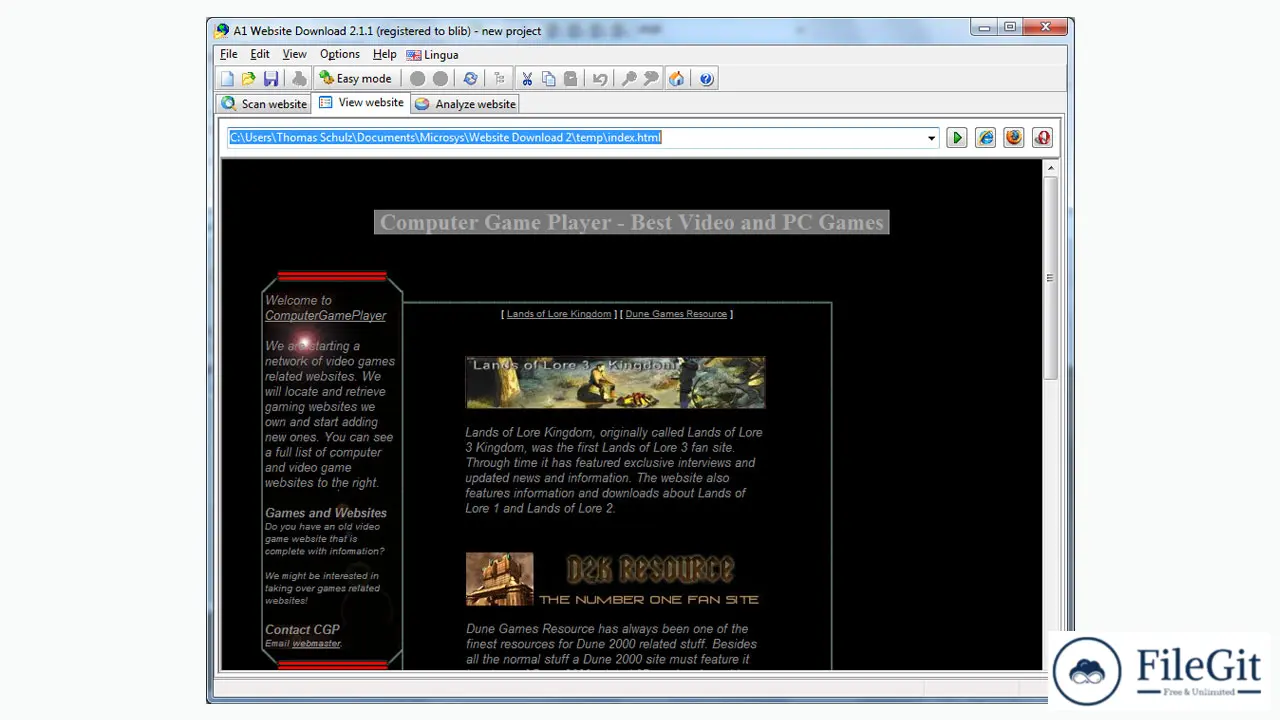Click the Undo arrow icon
Screen dimensions: 1280x720
pos(599,79)
